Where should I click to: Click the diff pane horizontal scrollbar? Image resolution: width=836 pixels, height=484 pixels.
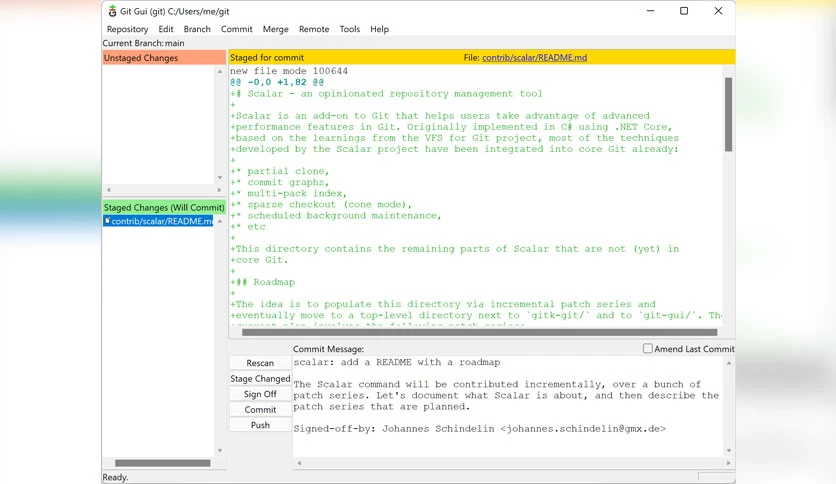(479, 332)
